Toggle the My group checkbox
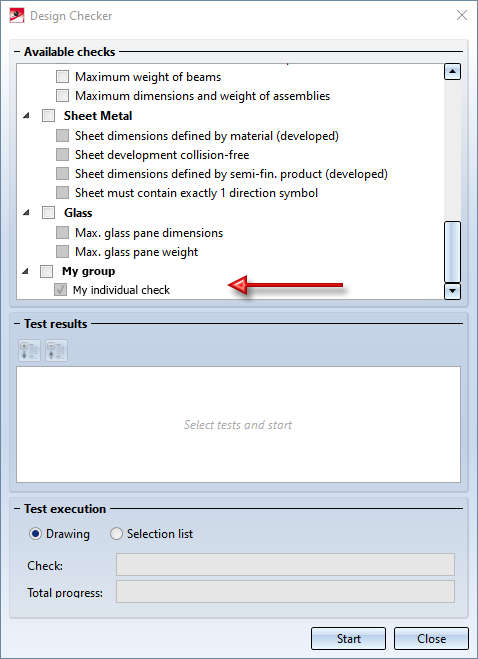478x659 pixels. 46,272
